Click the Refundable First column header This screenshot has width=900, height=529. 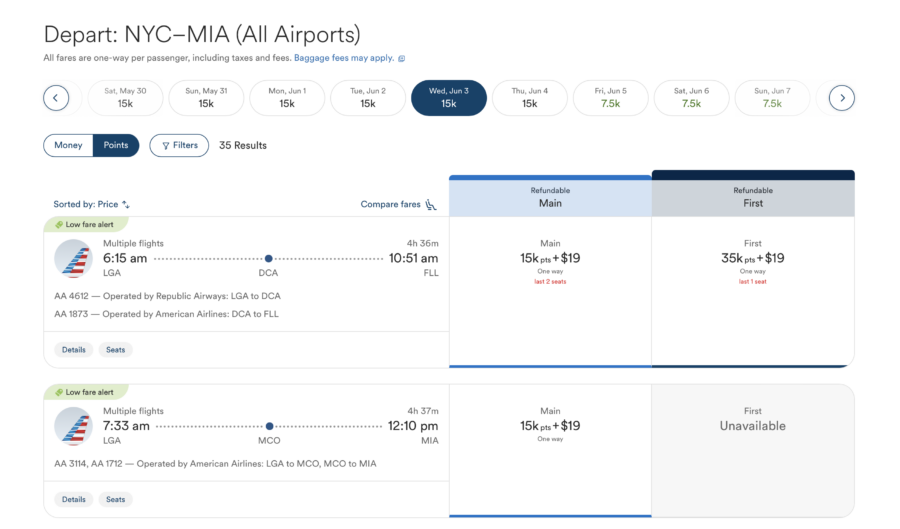(753, 194)
